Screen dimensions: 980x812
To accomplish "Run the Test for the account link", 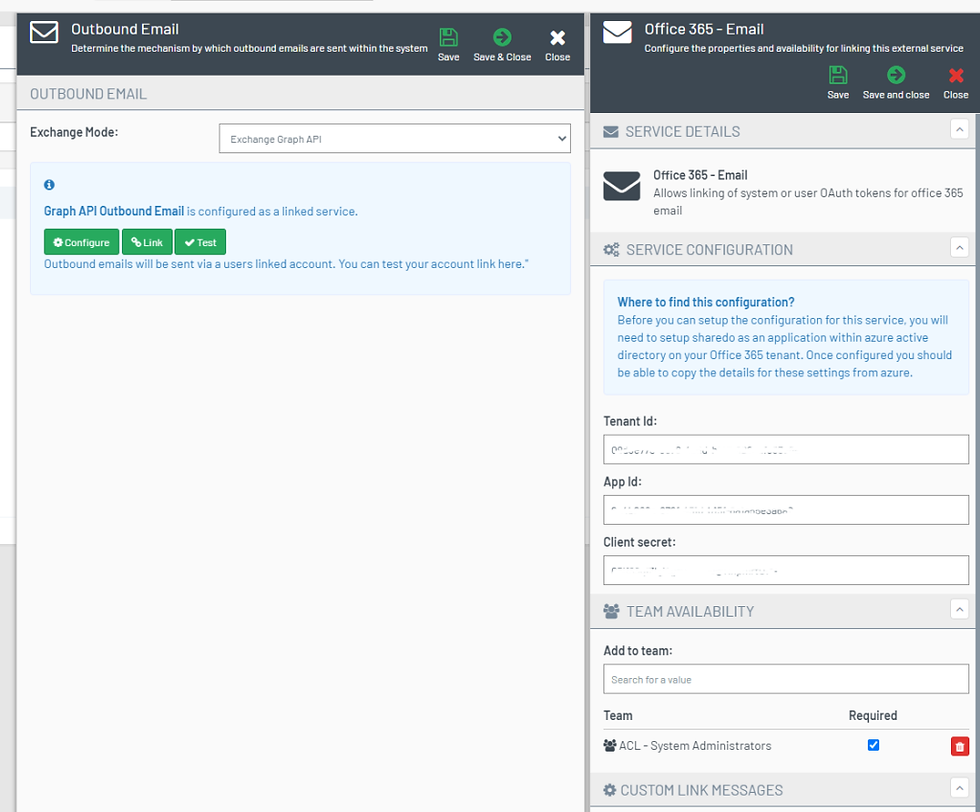I will click(x=200, y=241).
